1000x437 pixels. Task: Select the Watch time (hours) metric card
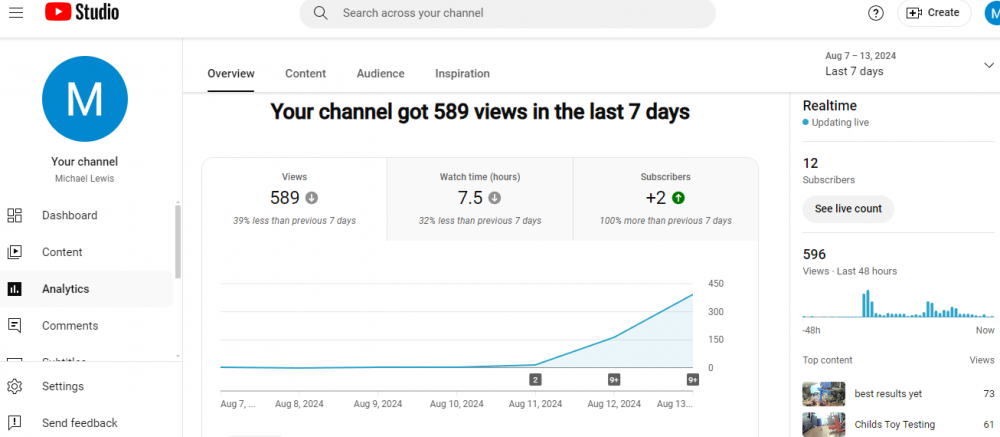(x=479, y=198)
